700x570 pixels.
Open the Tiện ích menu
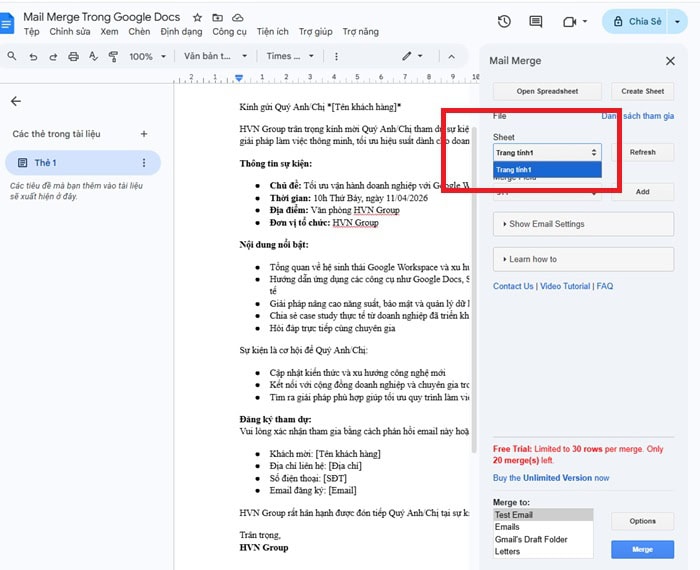[272, 32]
